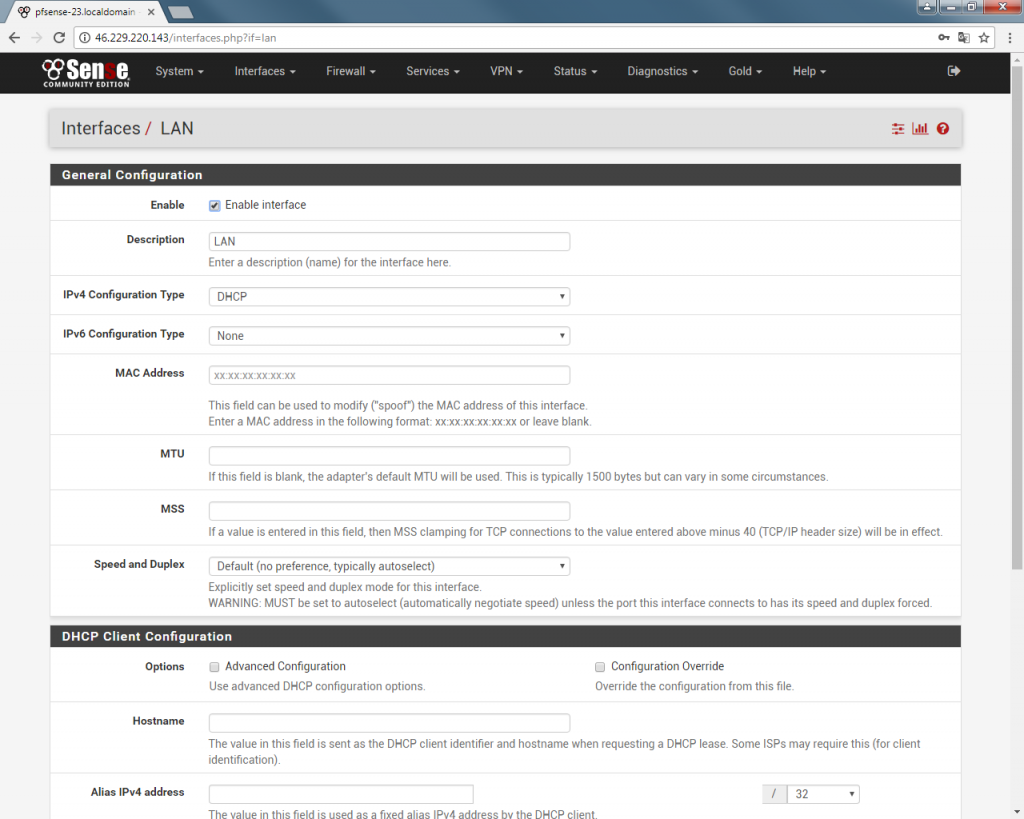Viewport: 1024px width, 819px height.
Task: Open the Status menu
Action: 575,71
